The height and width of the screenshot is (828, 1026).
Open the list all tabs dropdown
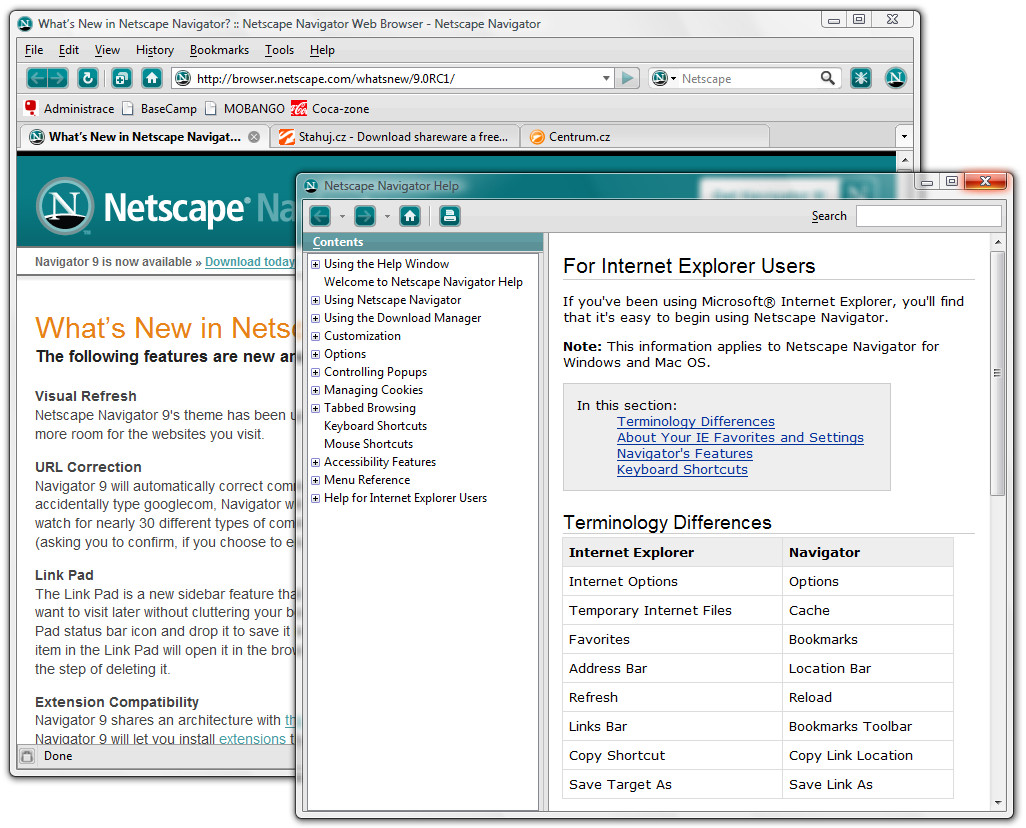click(x=904, y=137)
